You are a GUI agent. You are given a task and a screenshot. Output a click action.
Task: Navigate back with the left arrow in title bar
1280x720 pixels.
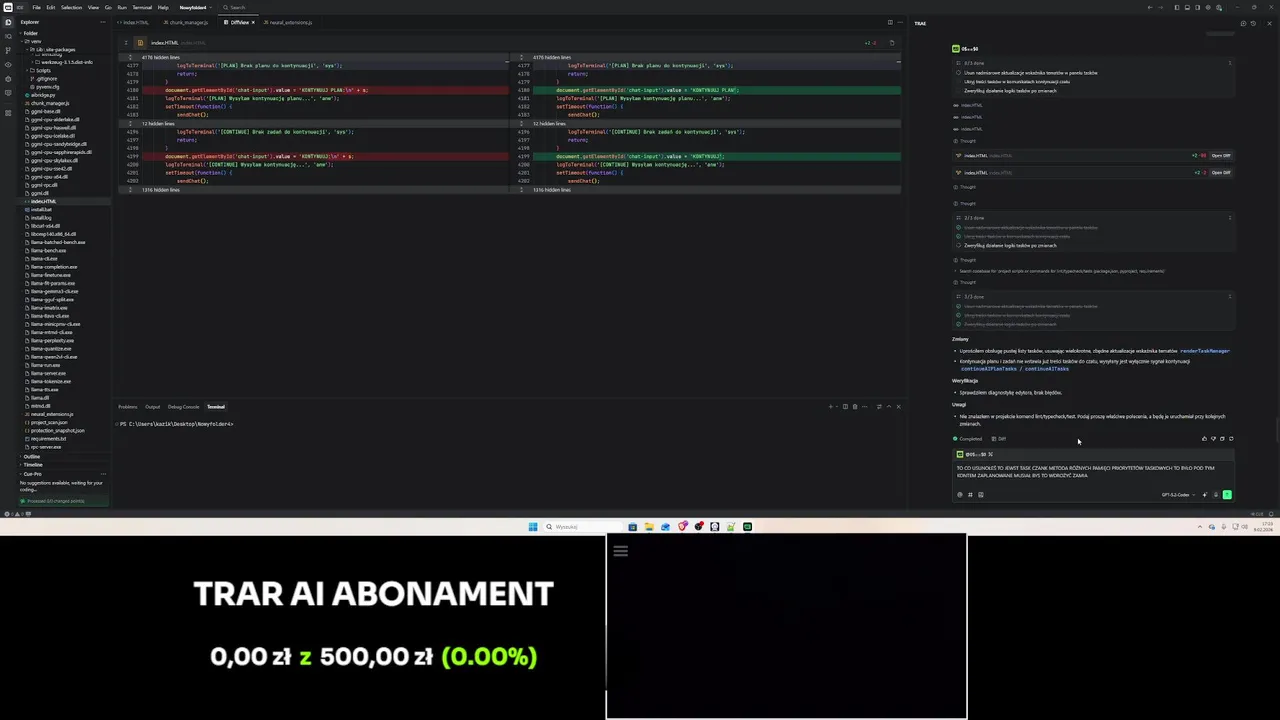tap(1150, 7)
